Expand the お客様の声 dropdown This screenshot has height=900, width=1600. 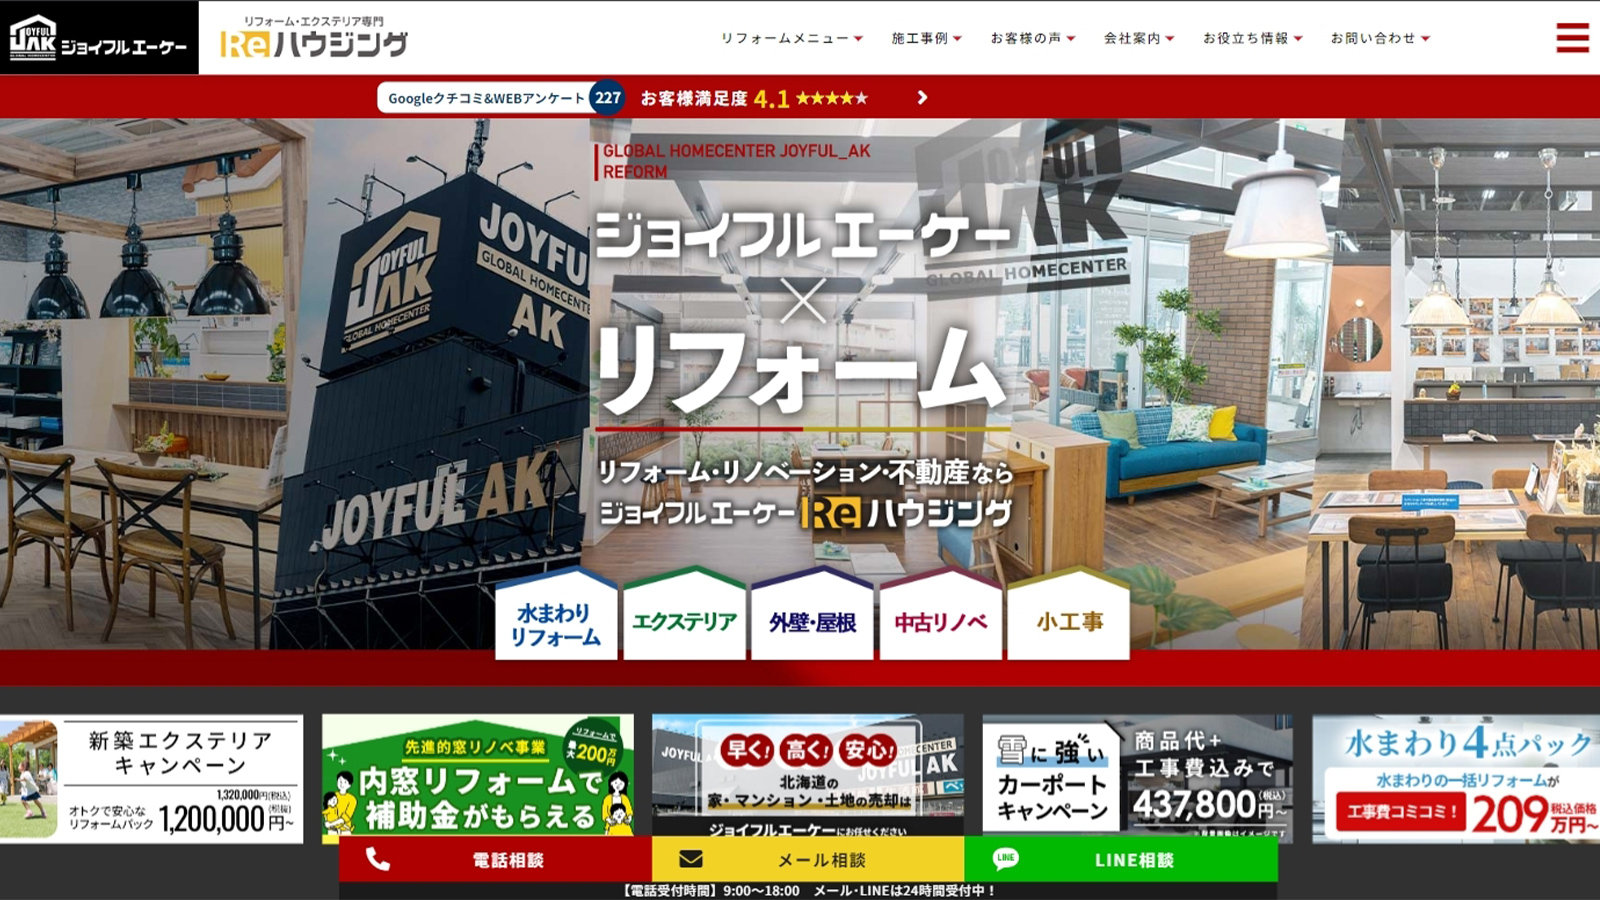coord(1033,38)
